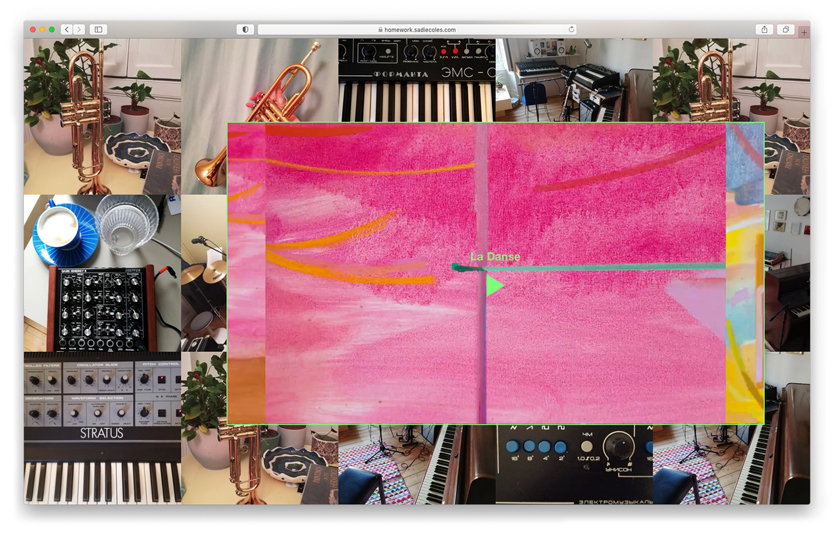This screenshot has width=835, height=535.
Task: Go forward using the Safari forward arrow
Action: 79,30
